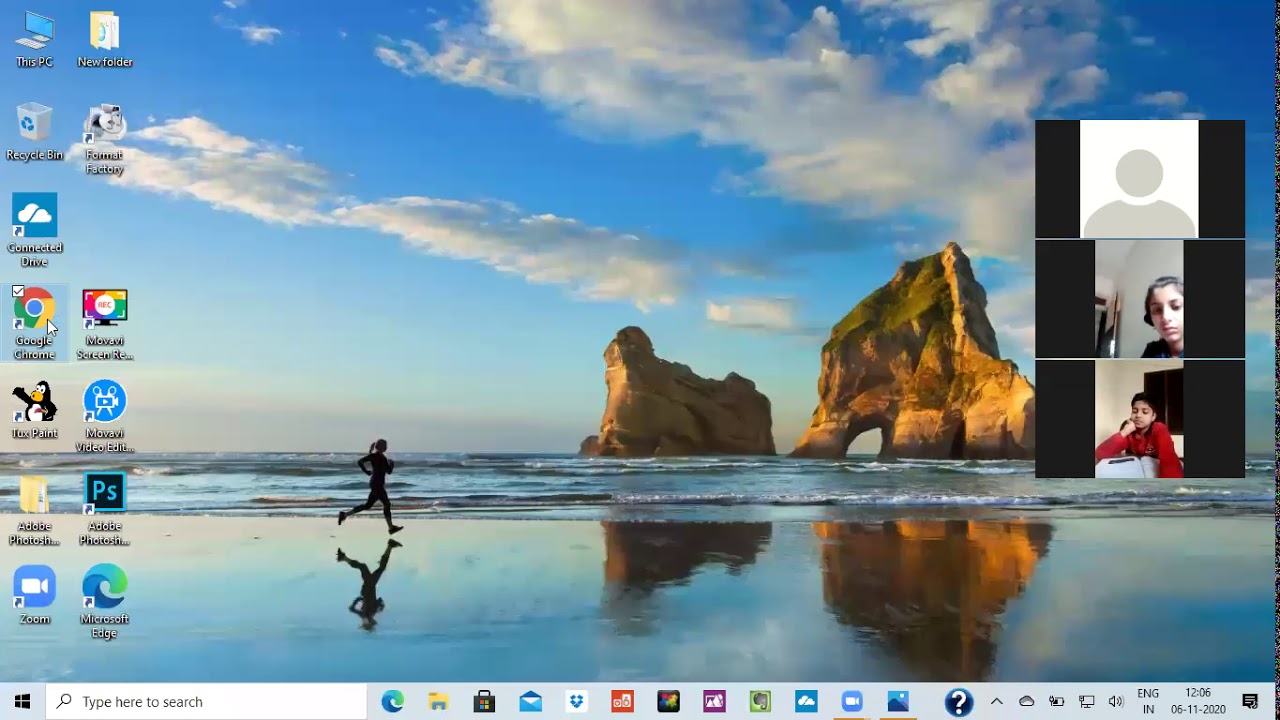The width and height of the screenshot is (1280, 720).
Task: Open clock showing 12:06 date flyout
Action: [1198, 702]
